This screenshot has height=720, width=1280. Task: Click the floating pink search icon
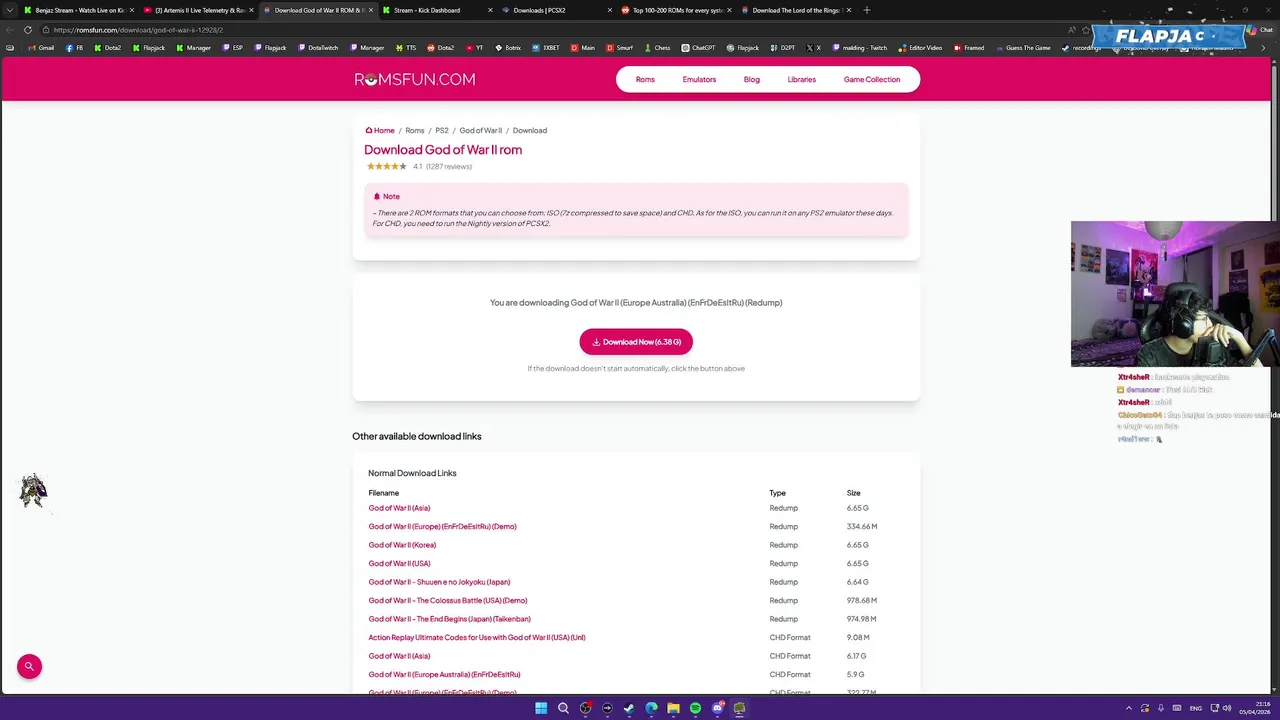tap(29, 666)
